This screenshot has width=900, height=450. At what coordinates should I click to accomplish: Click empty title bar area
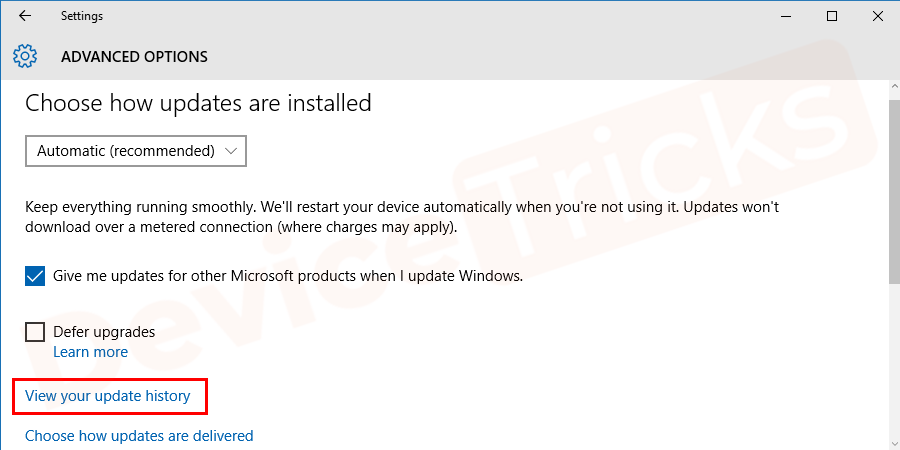[x=450, y=16]
